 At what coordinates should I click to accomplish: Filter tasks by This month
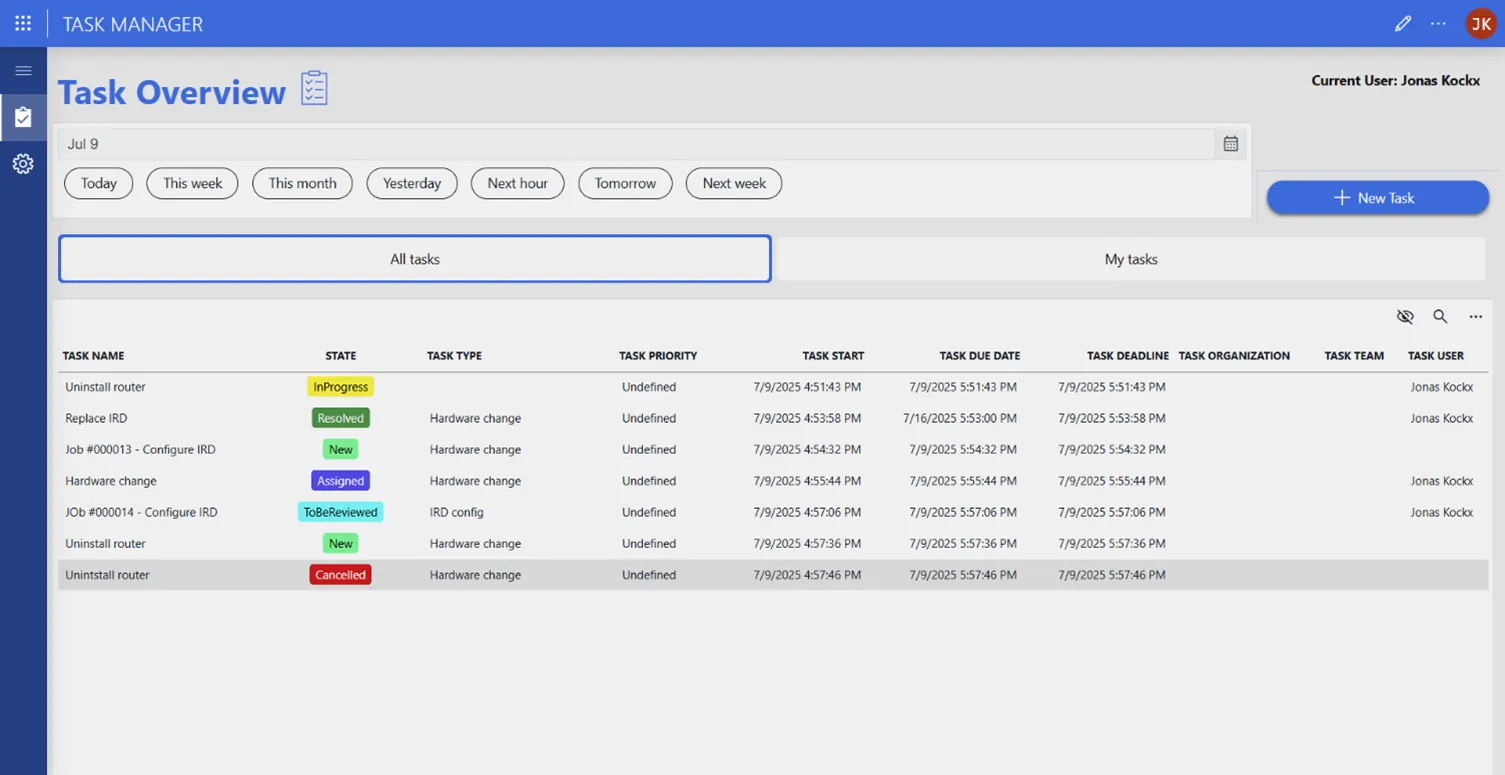click(x=302, y=183)
